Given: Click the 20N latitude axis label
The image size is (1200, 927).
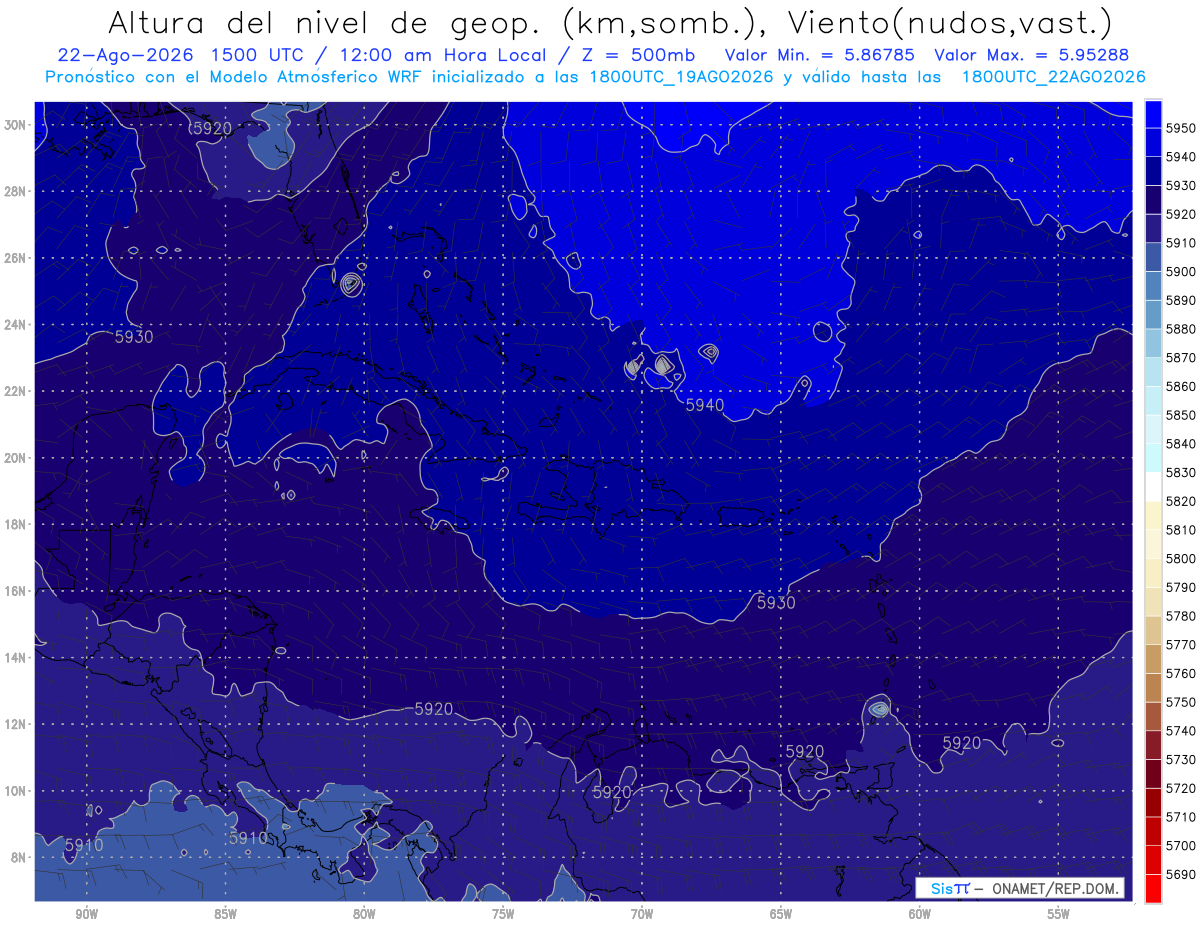Looking at the screenshot, I should click(15, 458).
